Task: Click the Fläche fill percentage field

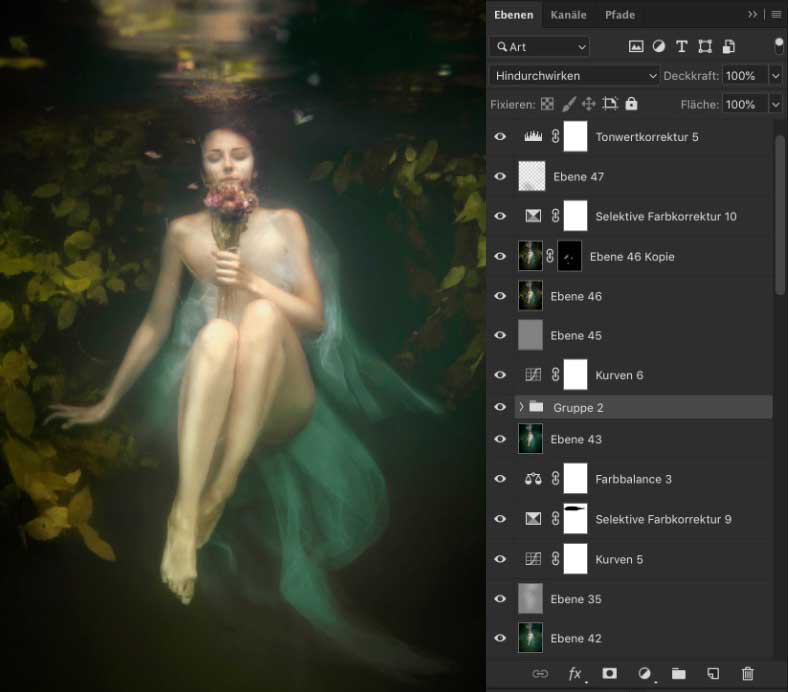Action: pyautogui.click(x=739, y=104)
